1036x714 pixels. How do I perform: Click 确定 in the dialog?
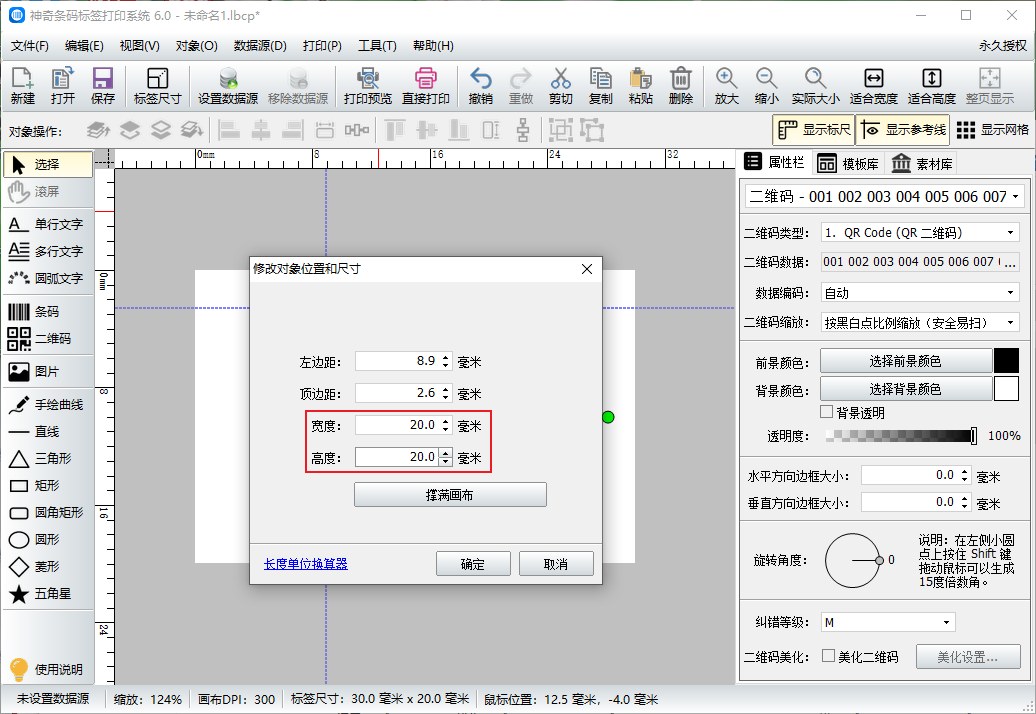(x=473, y=564)
